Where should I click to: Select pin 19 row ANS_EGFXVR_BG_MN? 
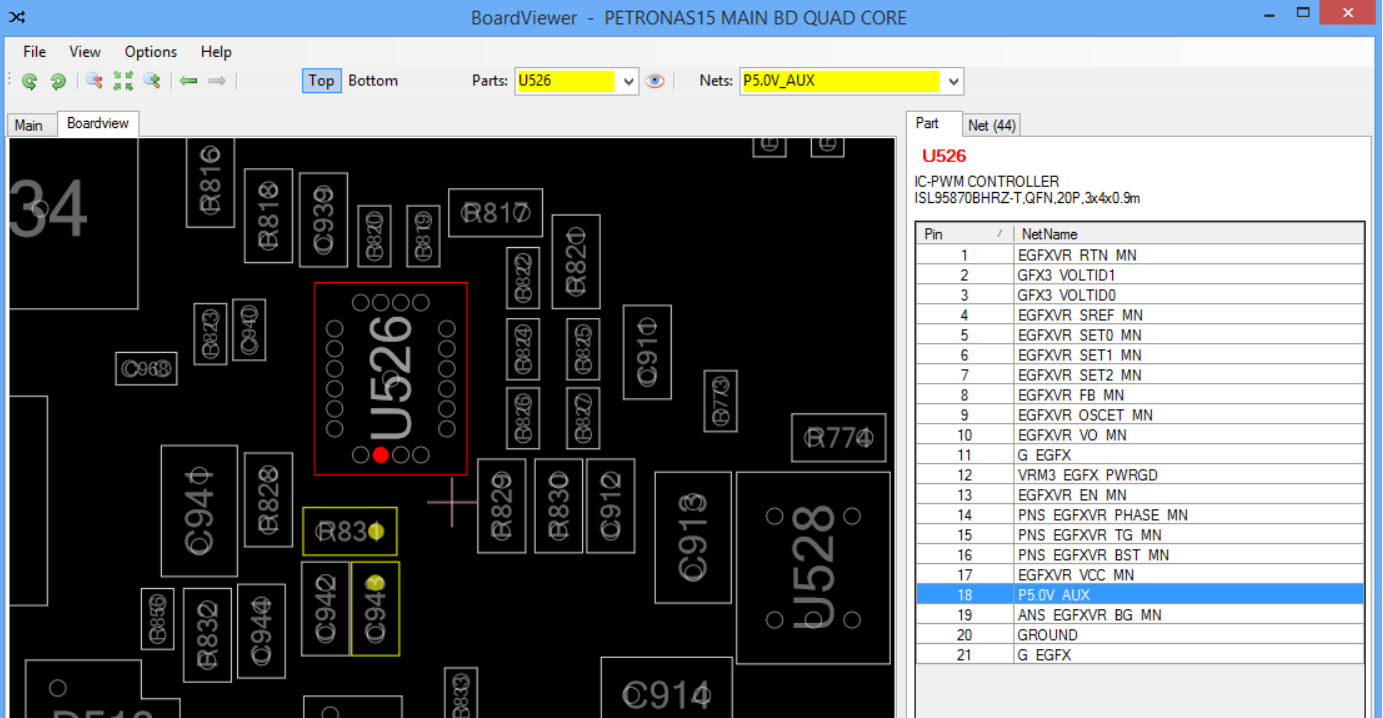1140,615
